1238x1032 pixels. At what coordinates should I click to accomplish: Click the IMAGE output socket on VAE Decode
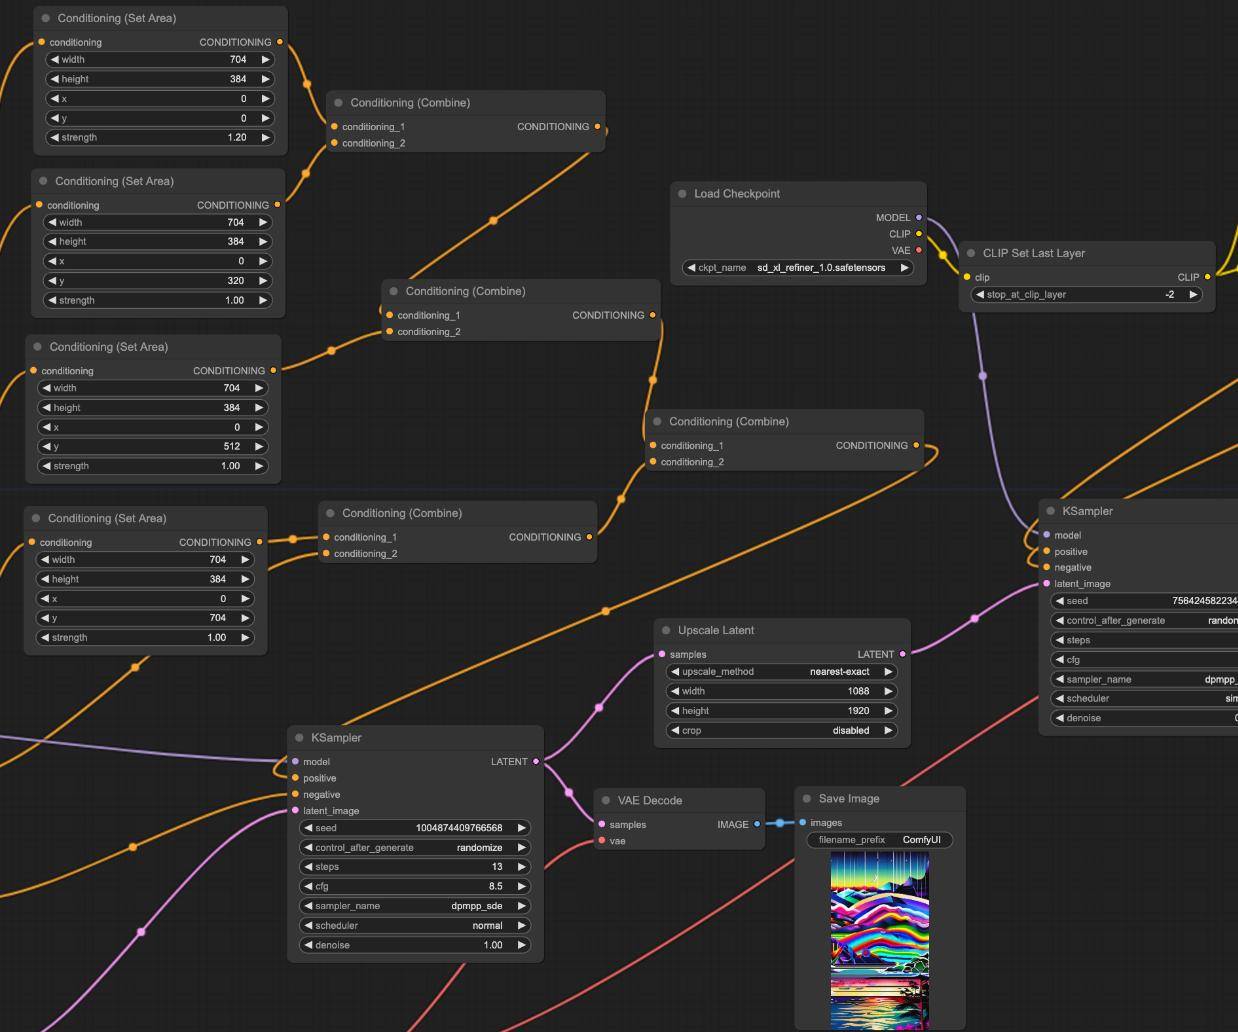click(x=757, y=825)
